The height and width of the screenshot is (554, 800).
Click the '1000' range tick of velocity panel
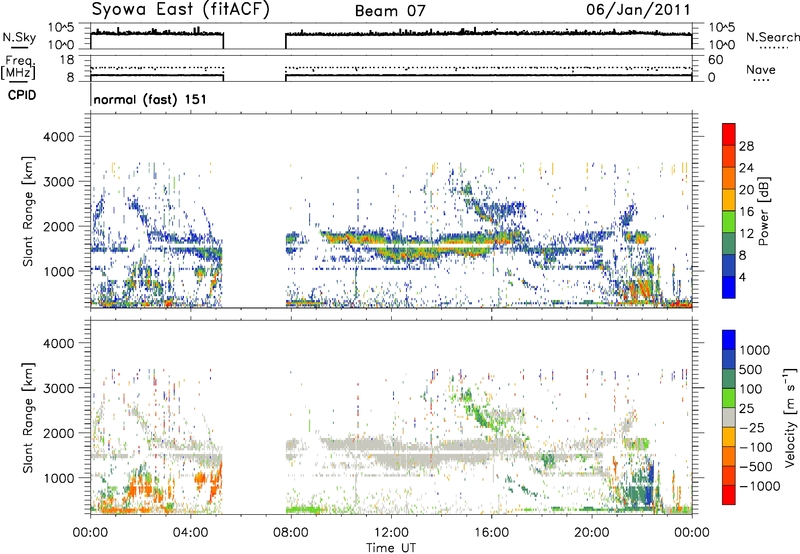click(x=58, y=478)
